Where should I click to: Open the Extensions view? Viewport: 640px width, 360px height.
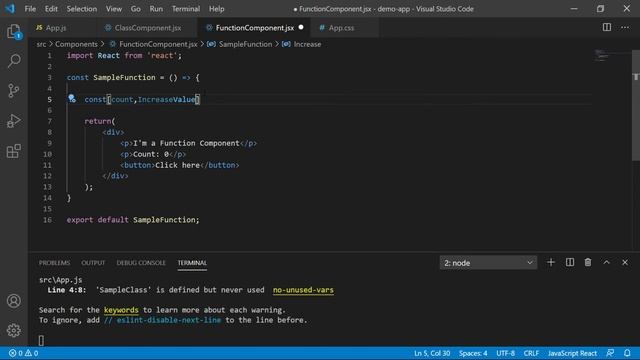pyautogui.click(x=13, y=151)
